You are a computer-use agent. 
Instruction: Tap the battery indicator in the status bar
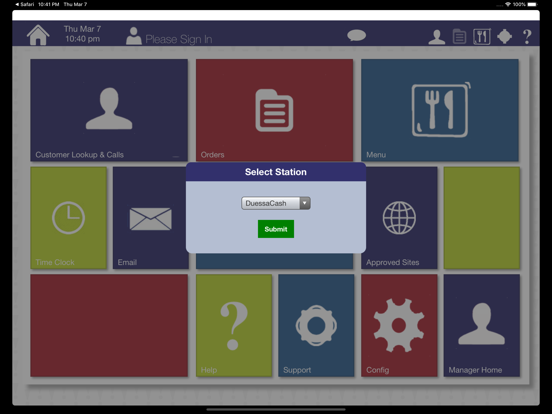point(532,4)
